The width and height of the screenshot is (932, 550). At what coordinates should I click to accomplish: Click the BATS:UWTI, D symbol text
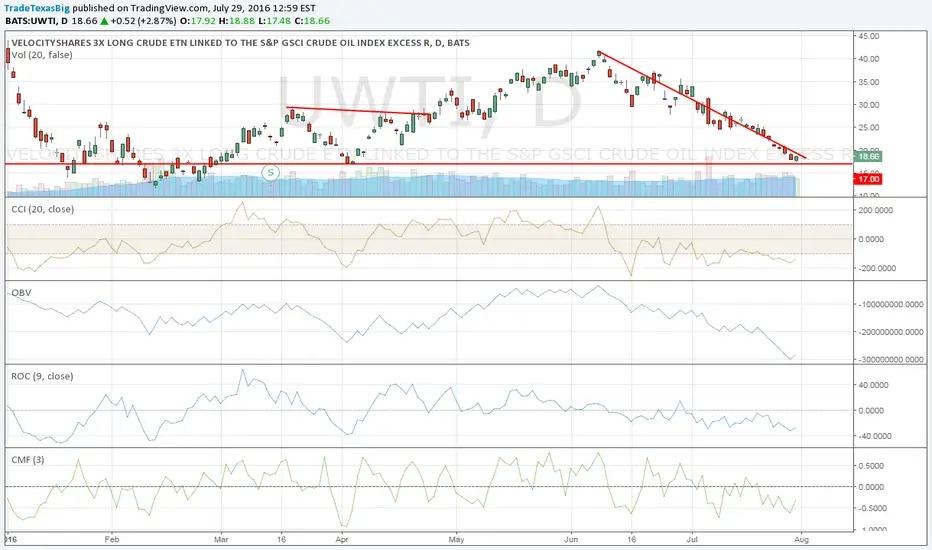pyautogui.click(x=36, y=21)
